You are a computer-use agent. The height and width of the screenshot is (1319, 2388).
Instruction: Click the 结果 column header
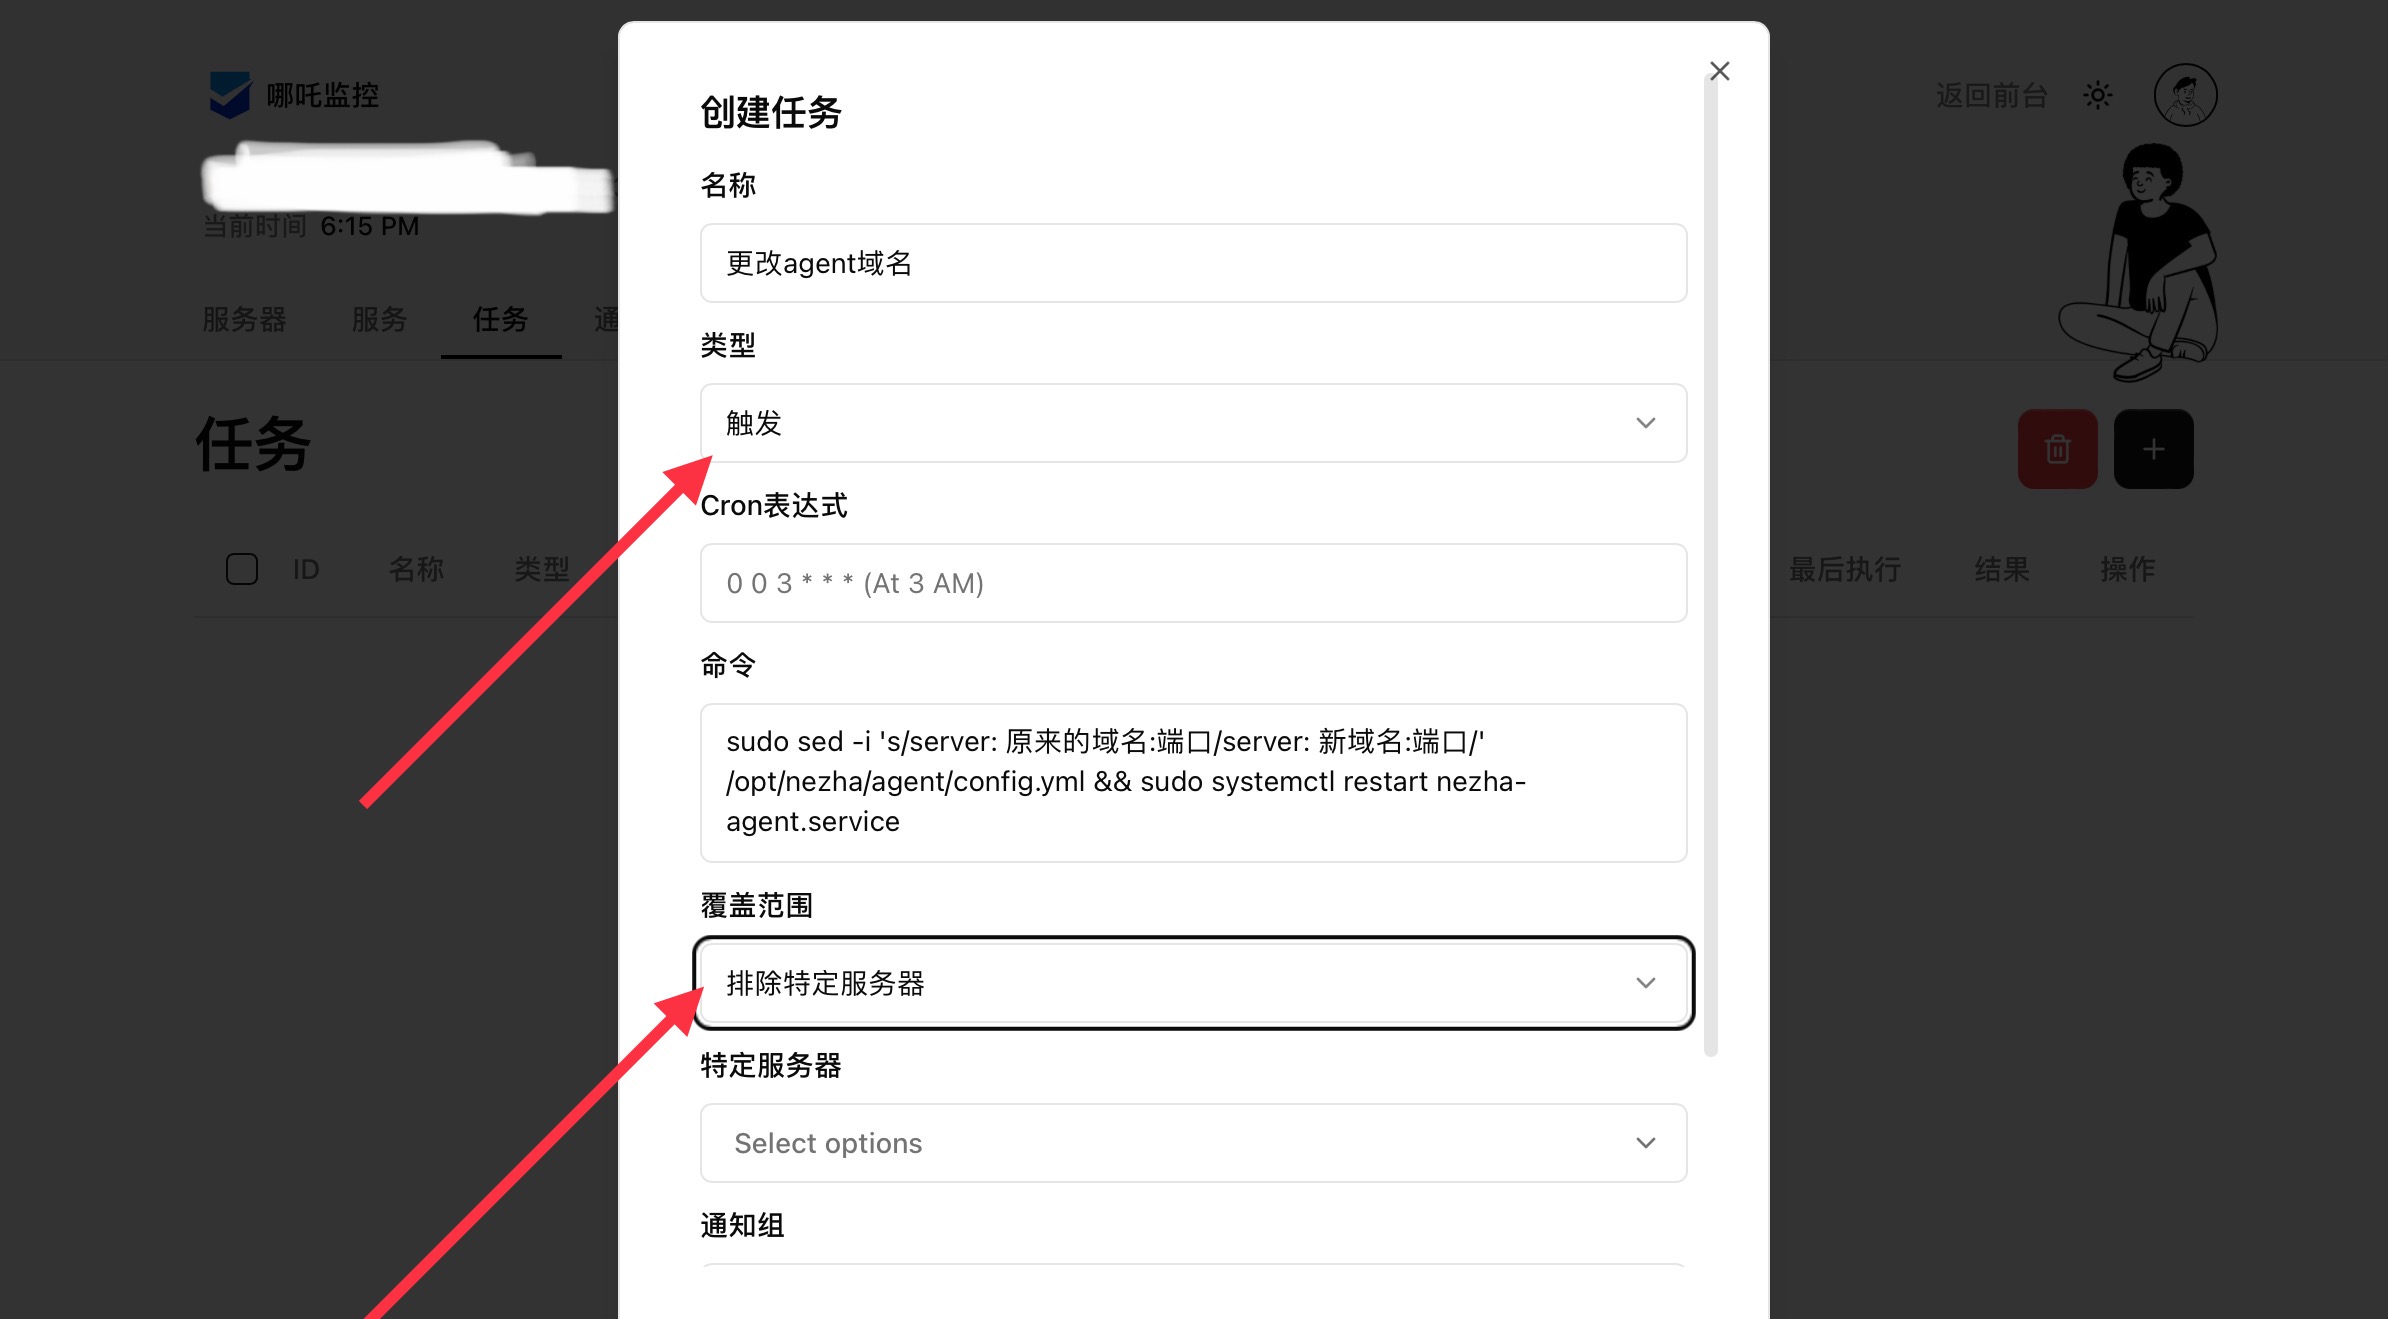2002,569
